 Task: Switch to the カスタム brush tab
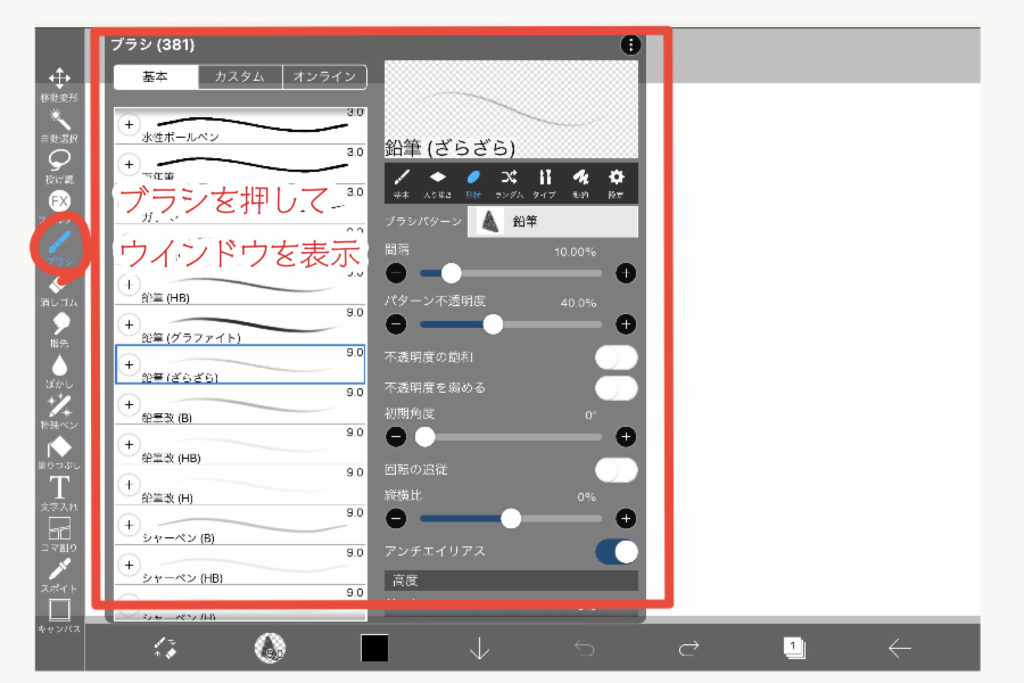240,75
